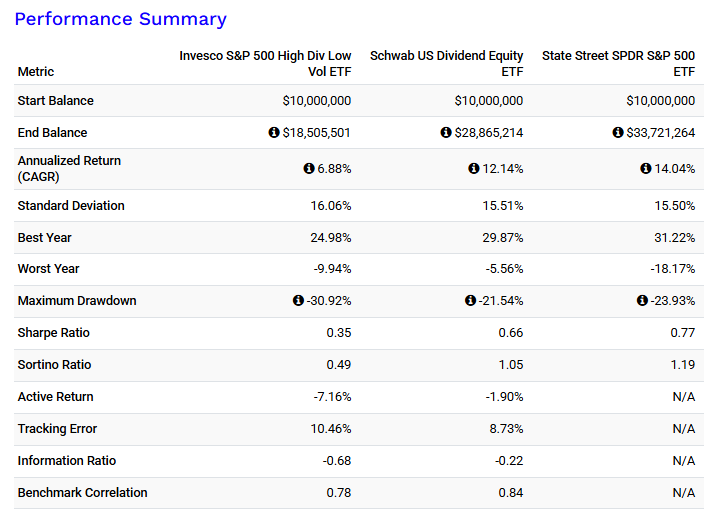Show info for -23.93% maximum drawdown
The height and width of the screenshot is (522, 712).
(x=642, y=301)
